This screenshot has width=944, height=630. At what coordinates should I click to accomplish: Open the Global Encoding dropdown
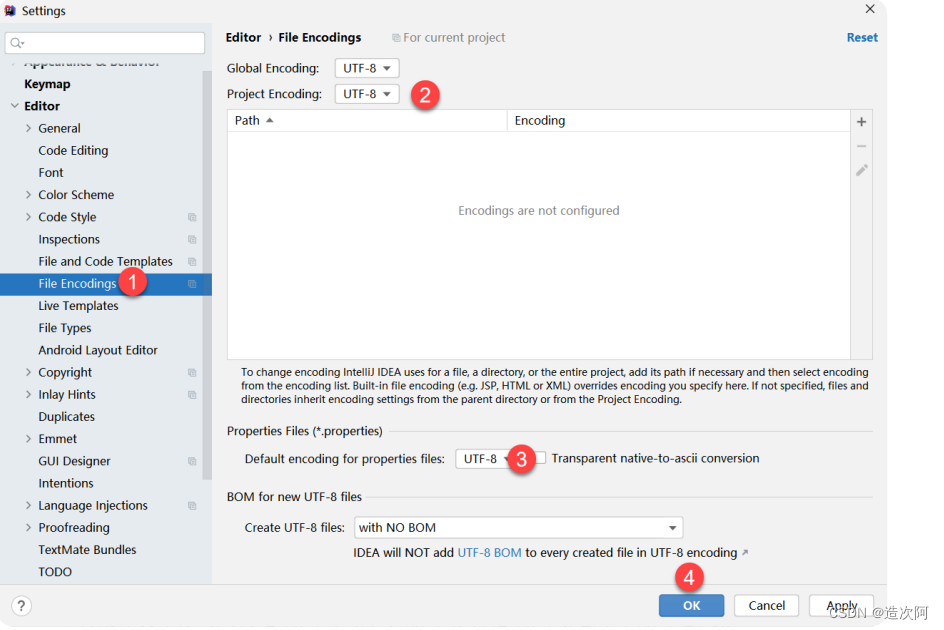point(366,68)
